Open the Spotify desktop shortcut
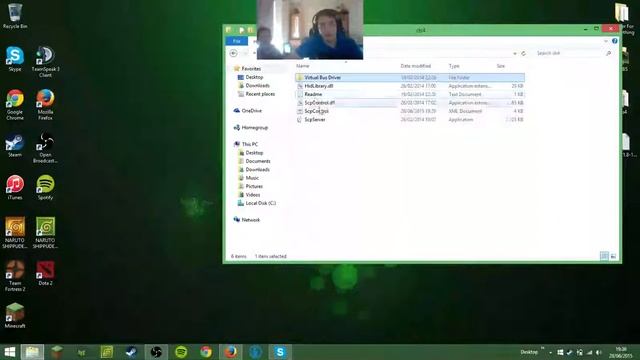The width and height of the screenshot is (640, 360). [x=45, y=187]
